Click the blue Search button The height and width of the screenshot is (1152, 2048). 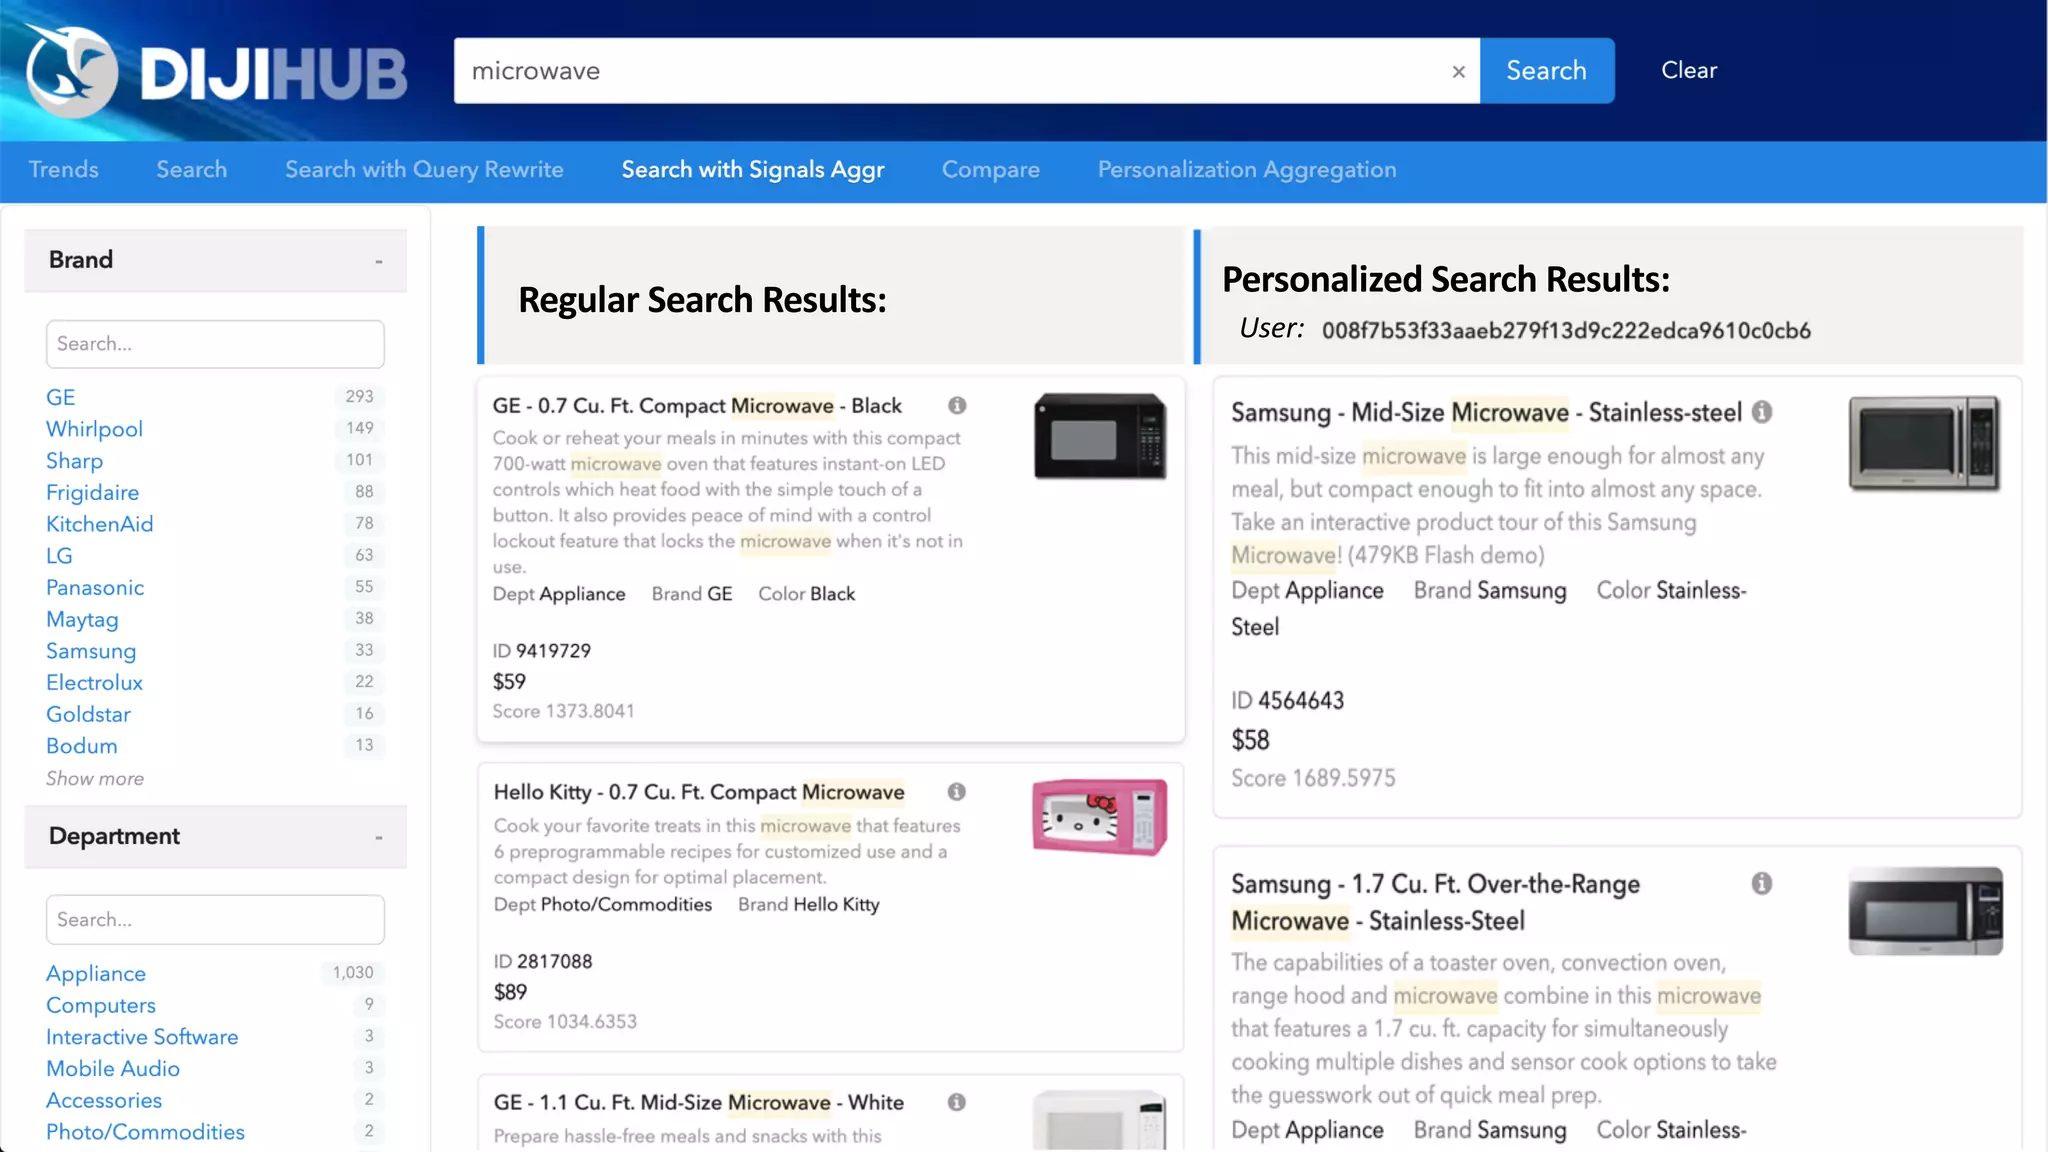click(x=1547, y=71)
